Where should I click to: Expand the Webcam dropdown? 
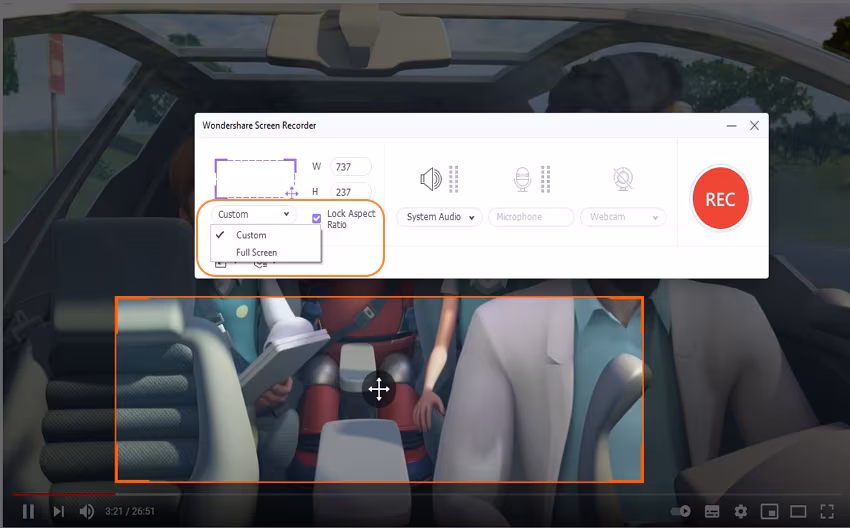click(x=623, y=217)
